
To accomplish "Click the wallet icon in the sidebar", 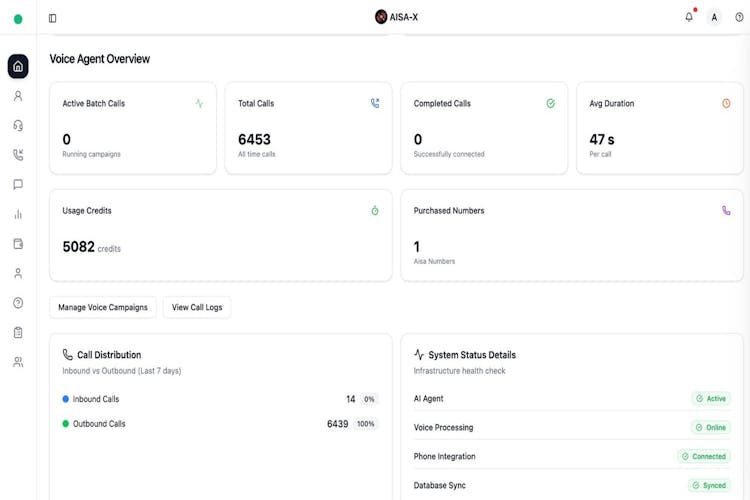I will (18, 244).
